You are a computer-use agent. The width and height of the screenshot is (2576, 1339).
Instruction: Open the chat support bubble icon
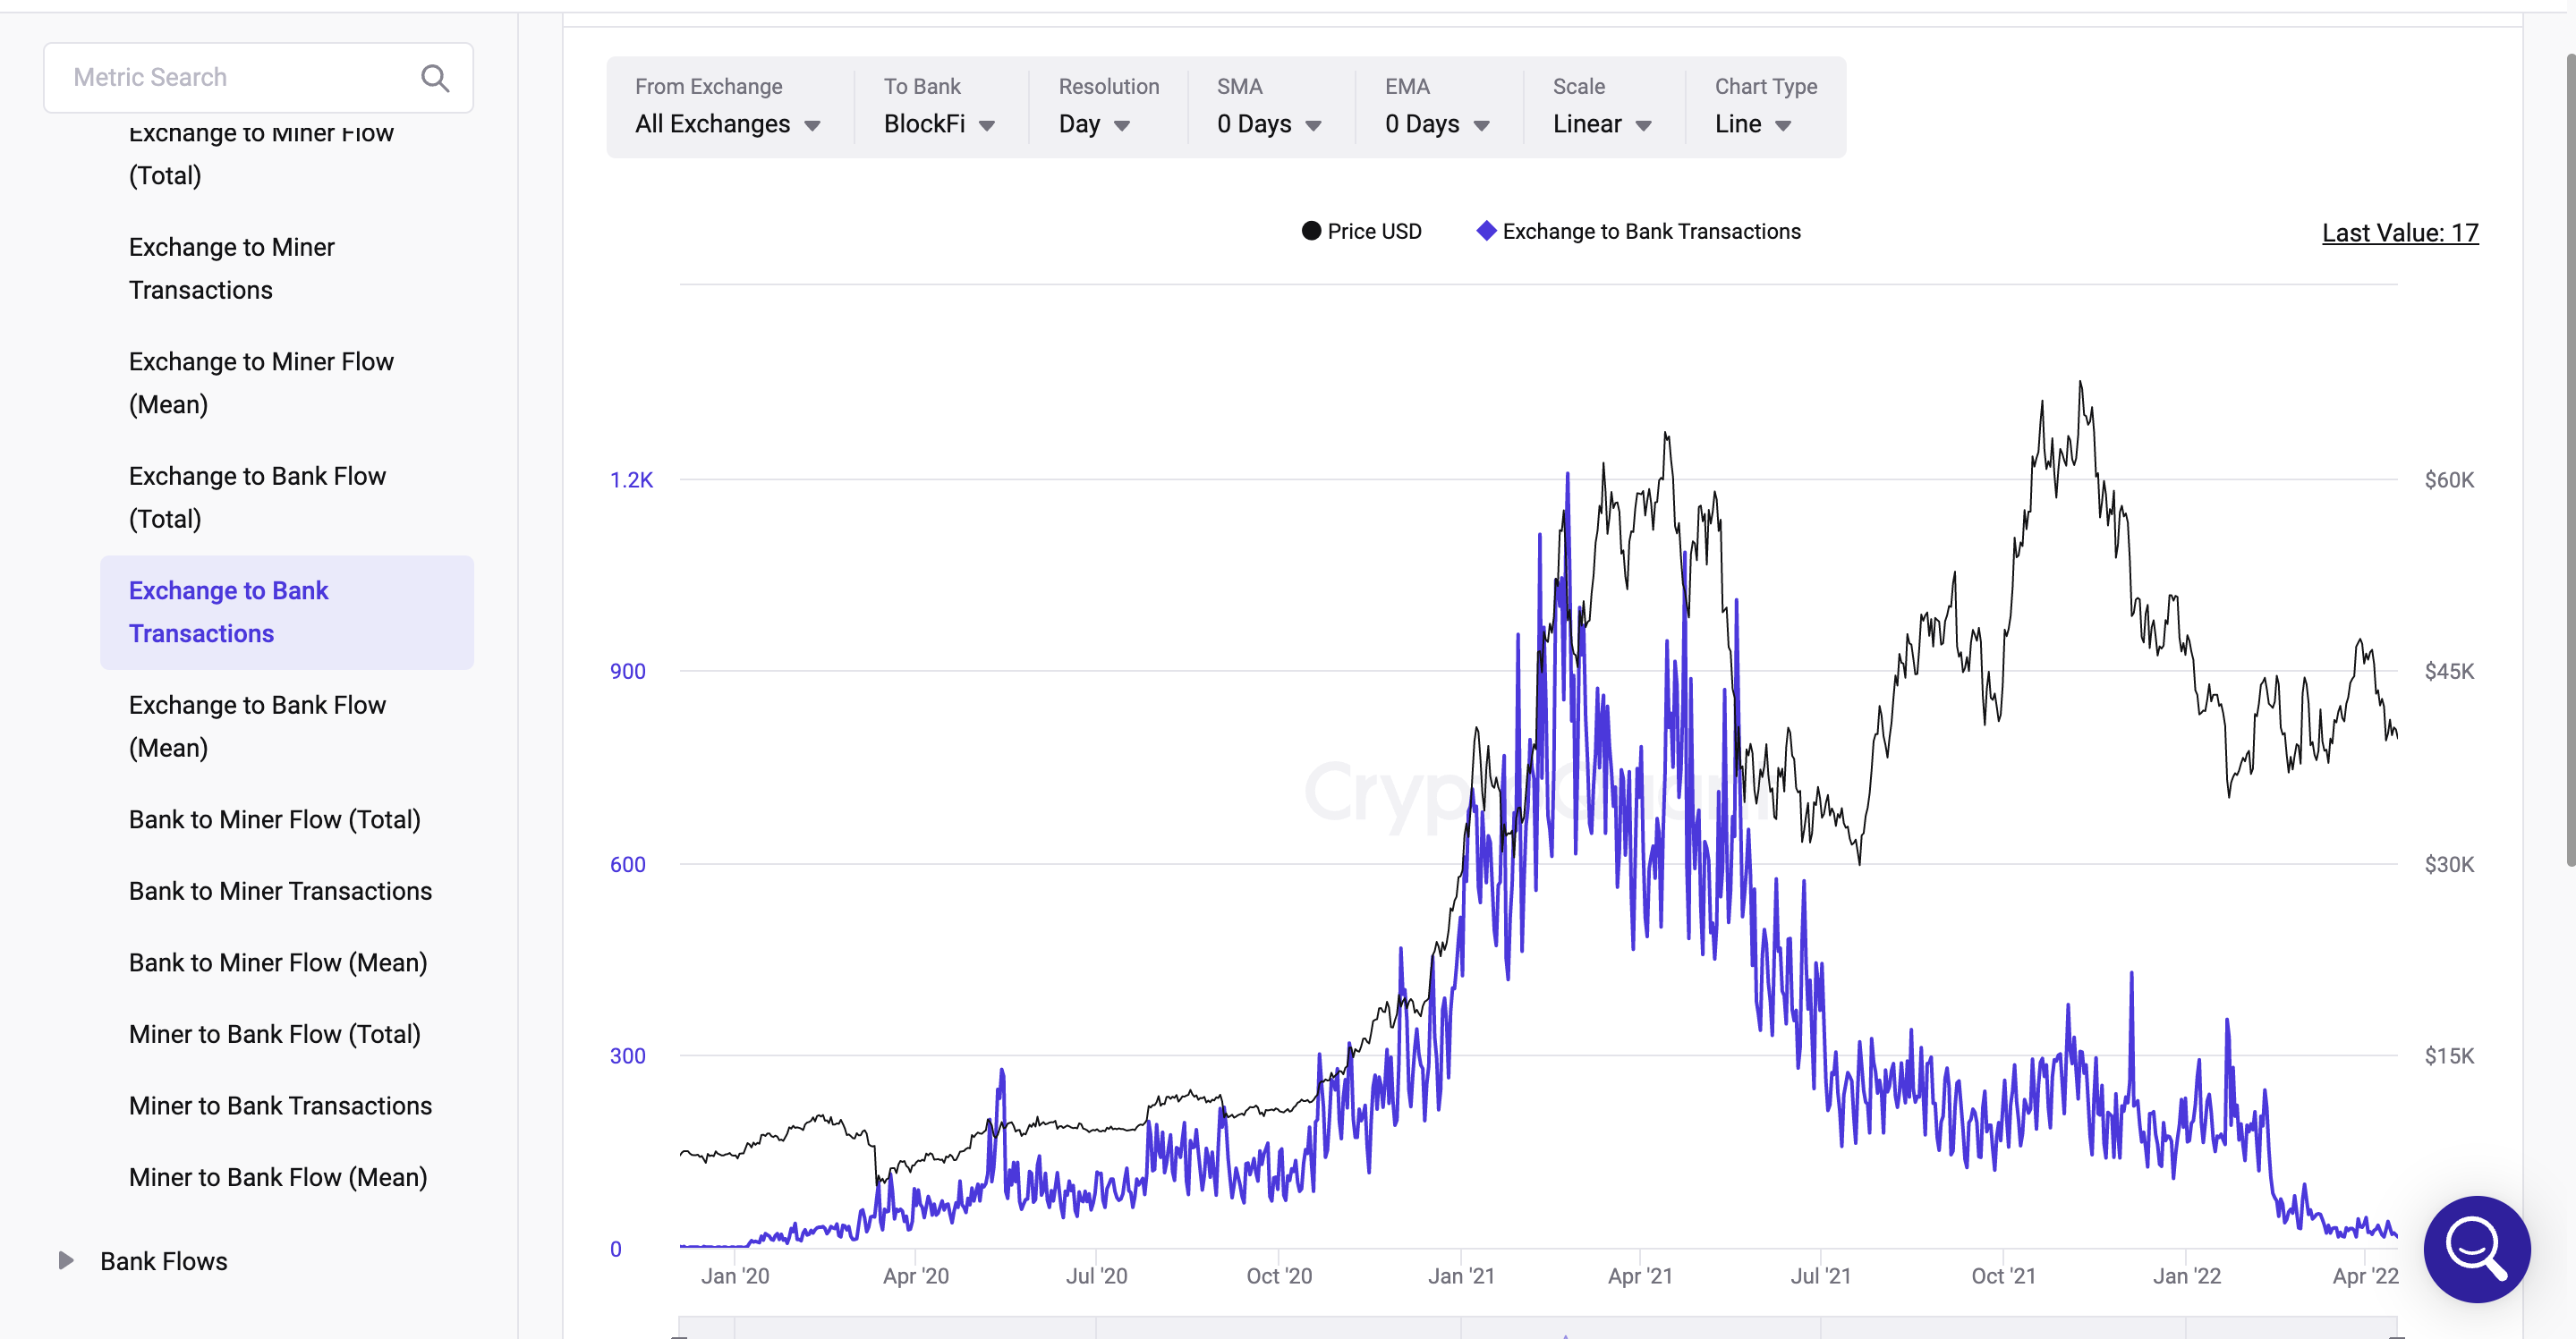click(2476, 1248)
